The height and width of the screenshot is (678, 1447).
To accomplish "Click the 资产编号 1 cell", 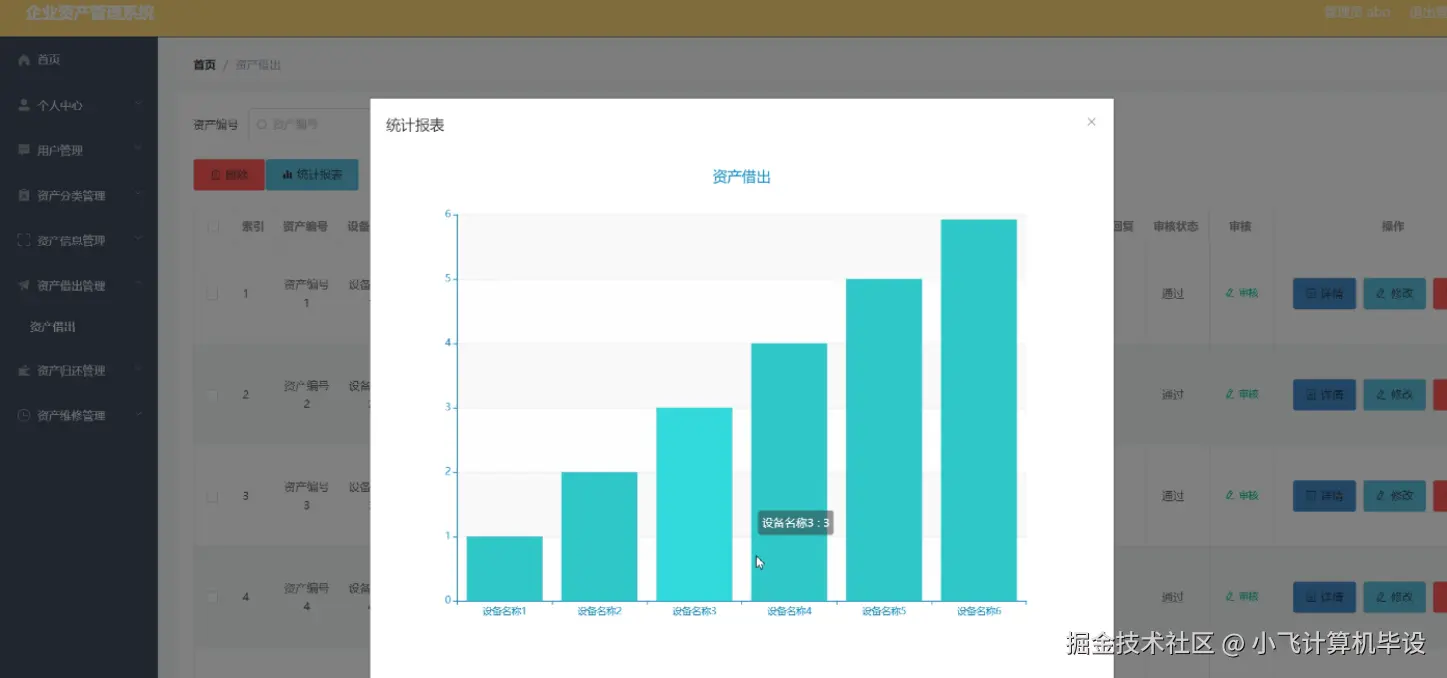I will click(306, 293).
